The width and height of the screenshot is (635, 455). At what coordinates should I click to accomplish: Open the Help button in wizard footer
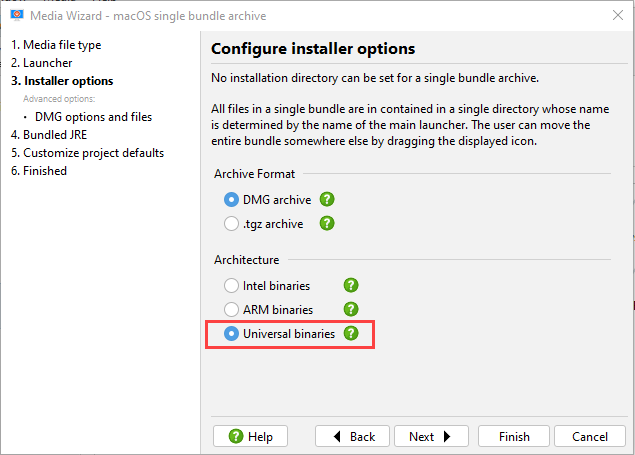[x=250, y=436]
